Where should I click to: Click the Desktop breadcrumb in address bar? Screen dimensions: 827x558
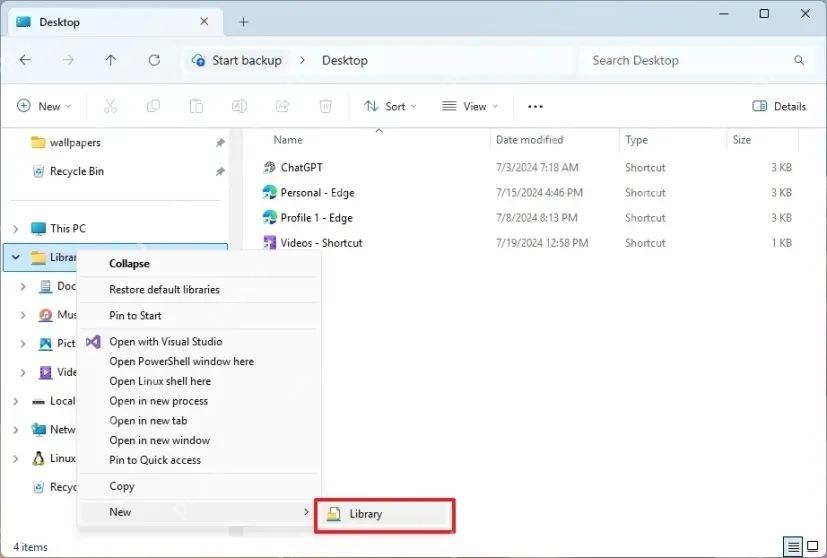[x=345, y=61]
